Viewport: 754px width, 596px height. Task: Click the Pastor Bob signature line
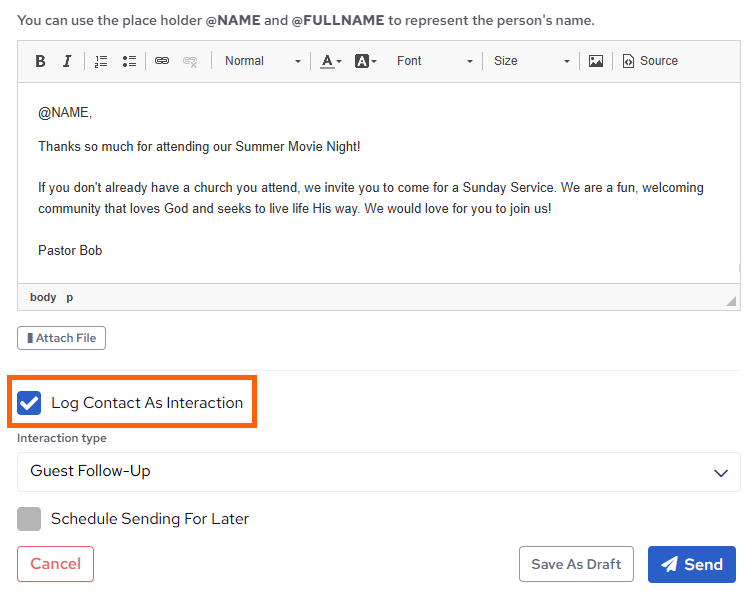coord(70,250)
